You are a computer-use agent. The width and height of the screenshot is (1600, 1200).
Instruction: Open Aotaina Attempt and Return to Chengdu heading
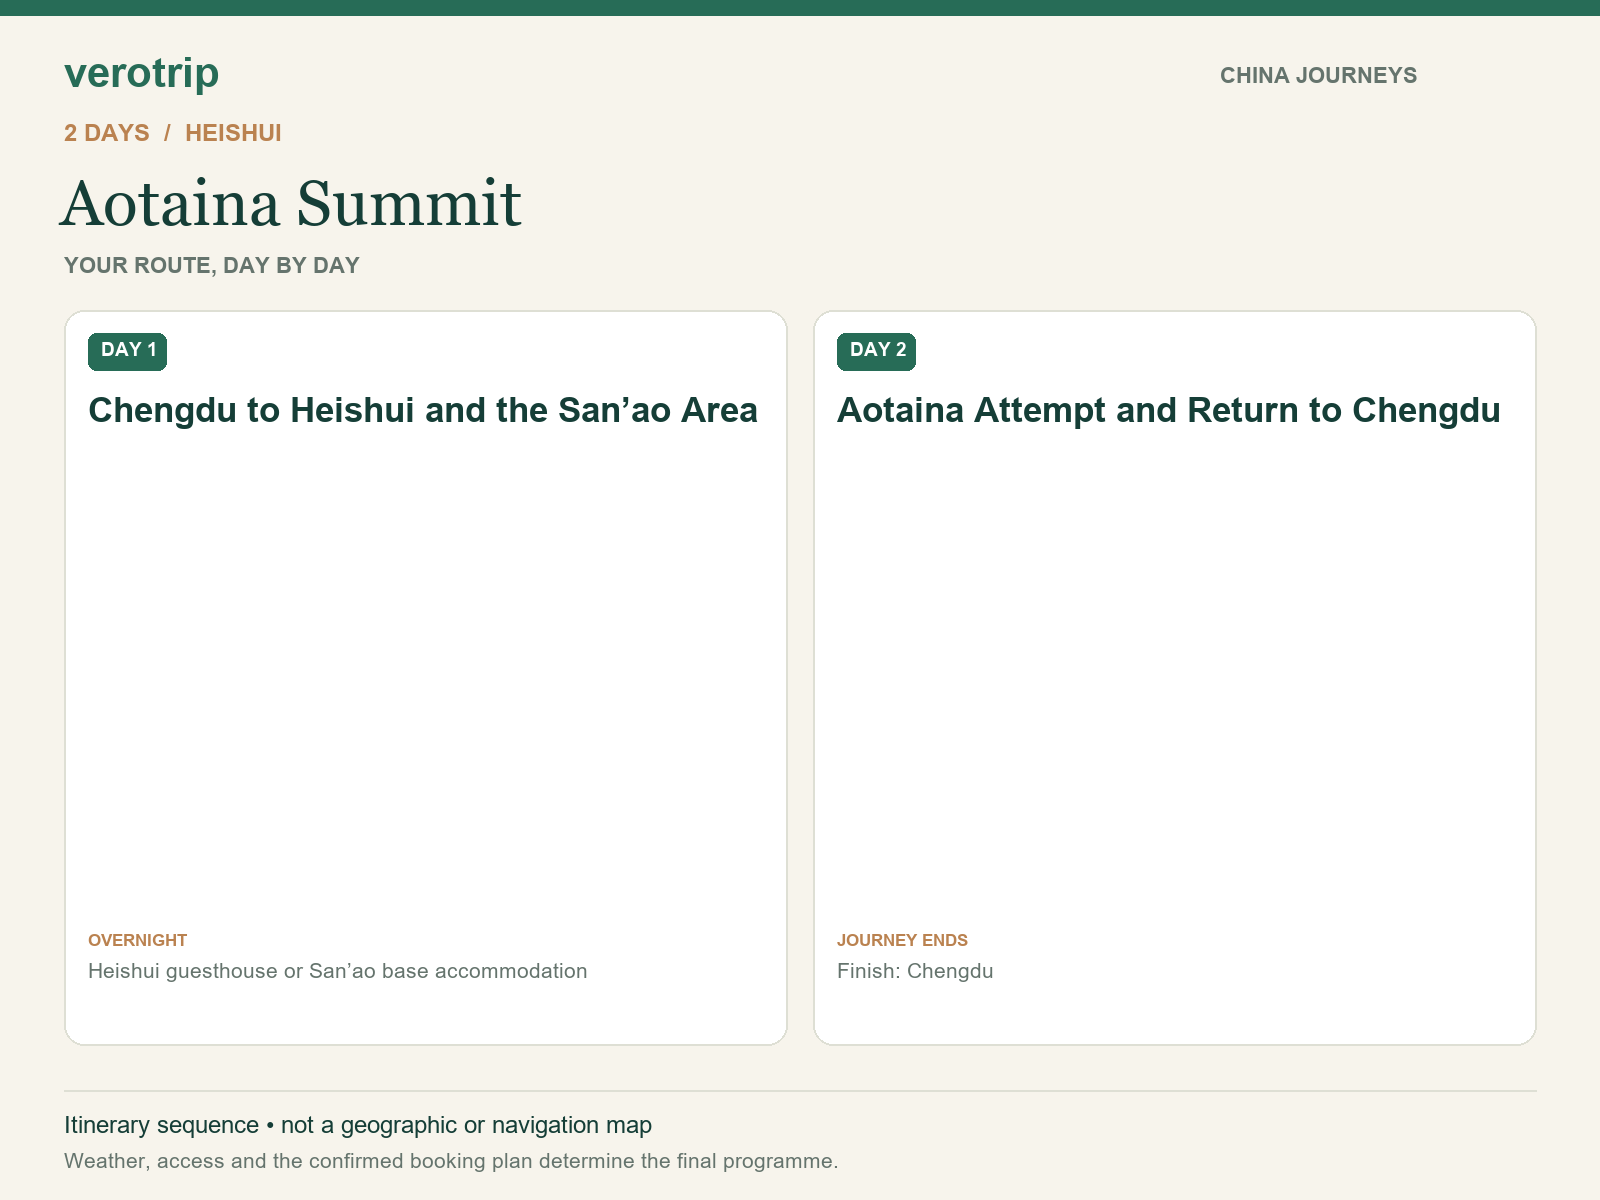[1169, 411]
